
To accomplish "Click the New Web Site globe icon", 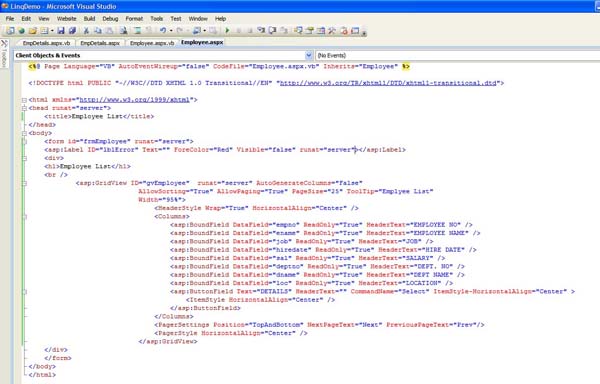I will pyautogui.click(x=22, y=31).
